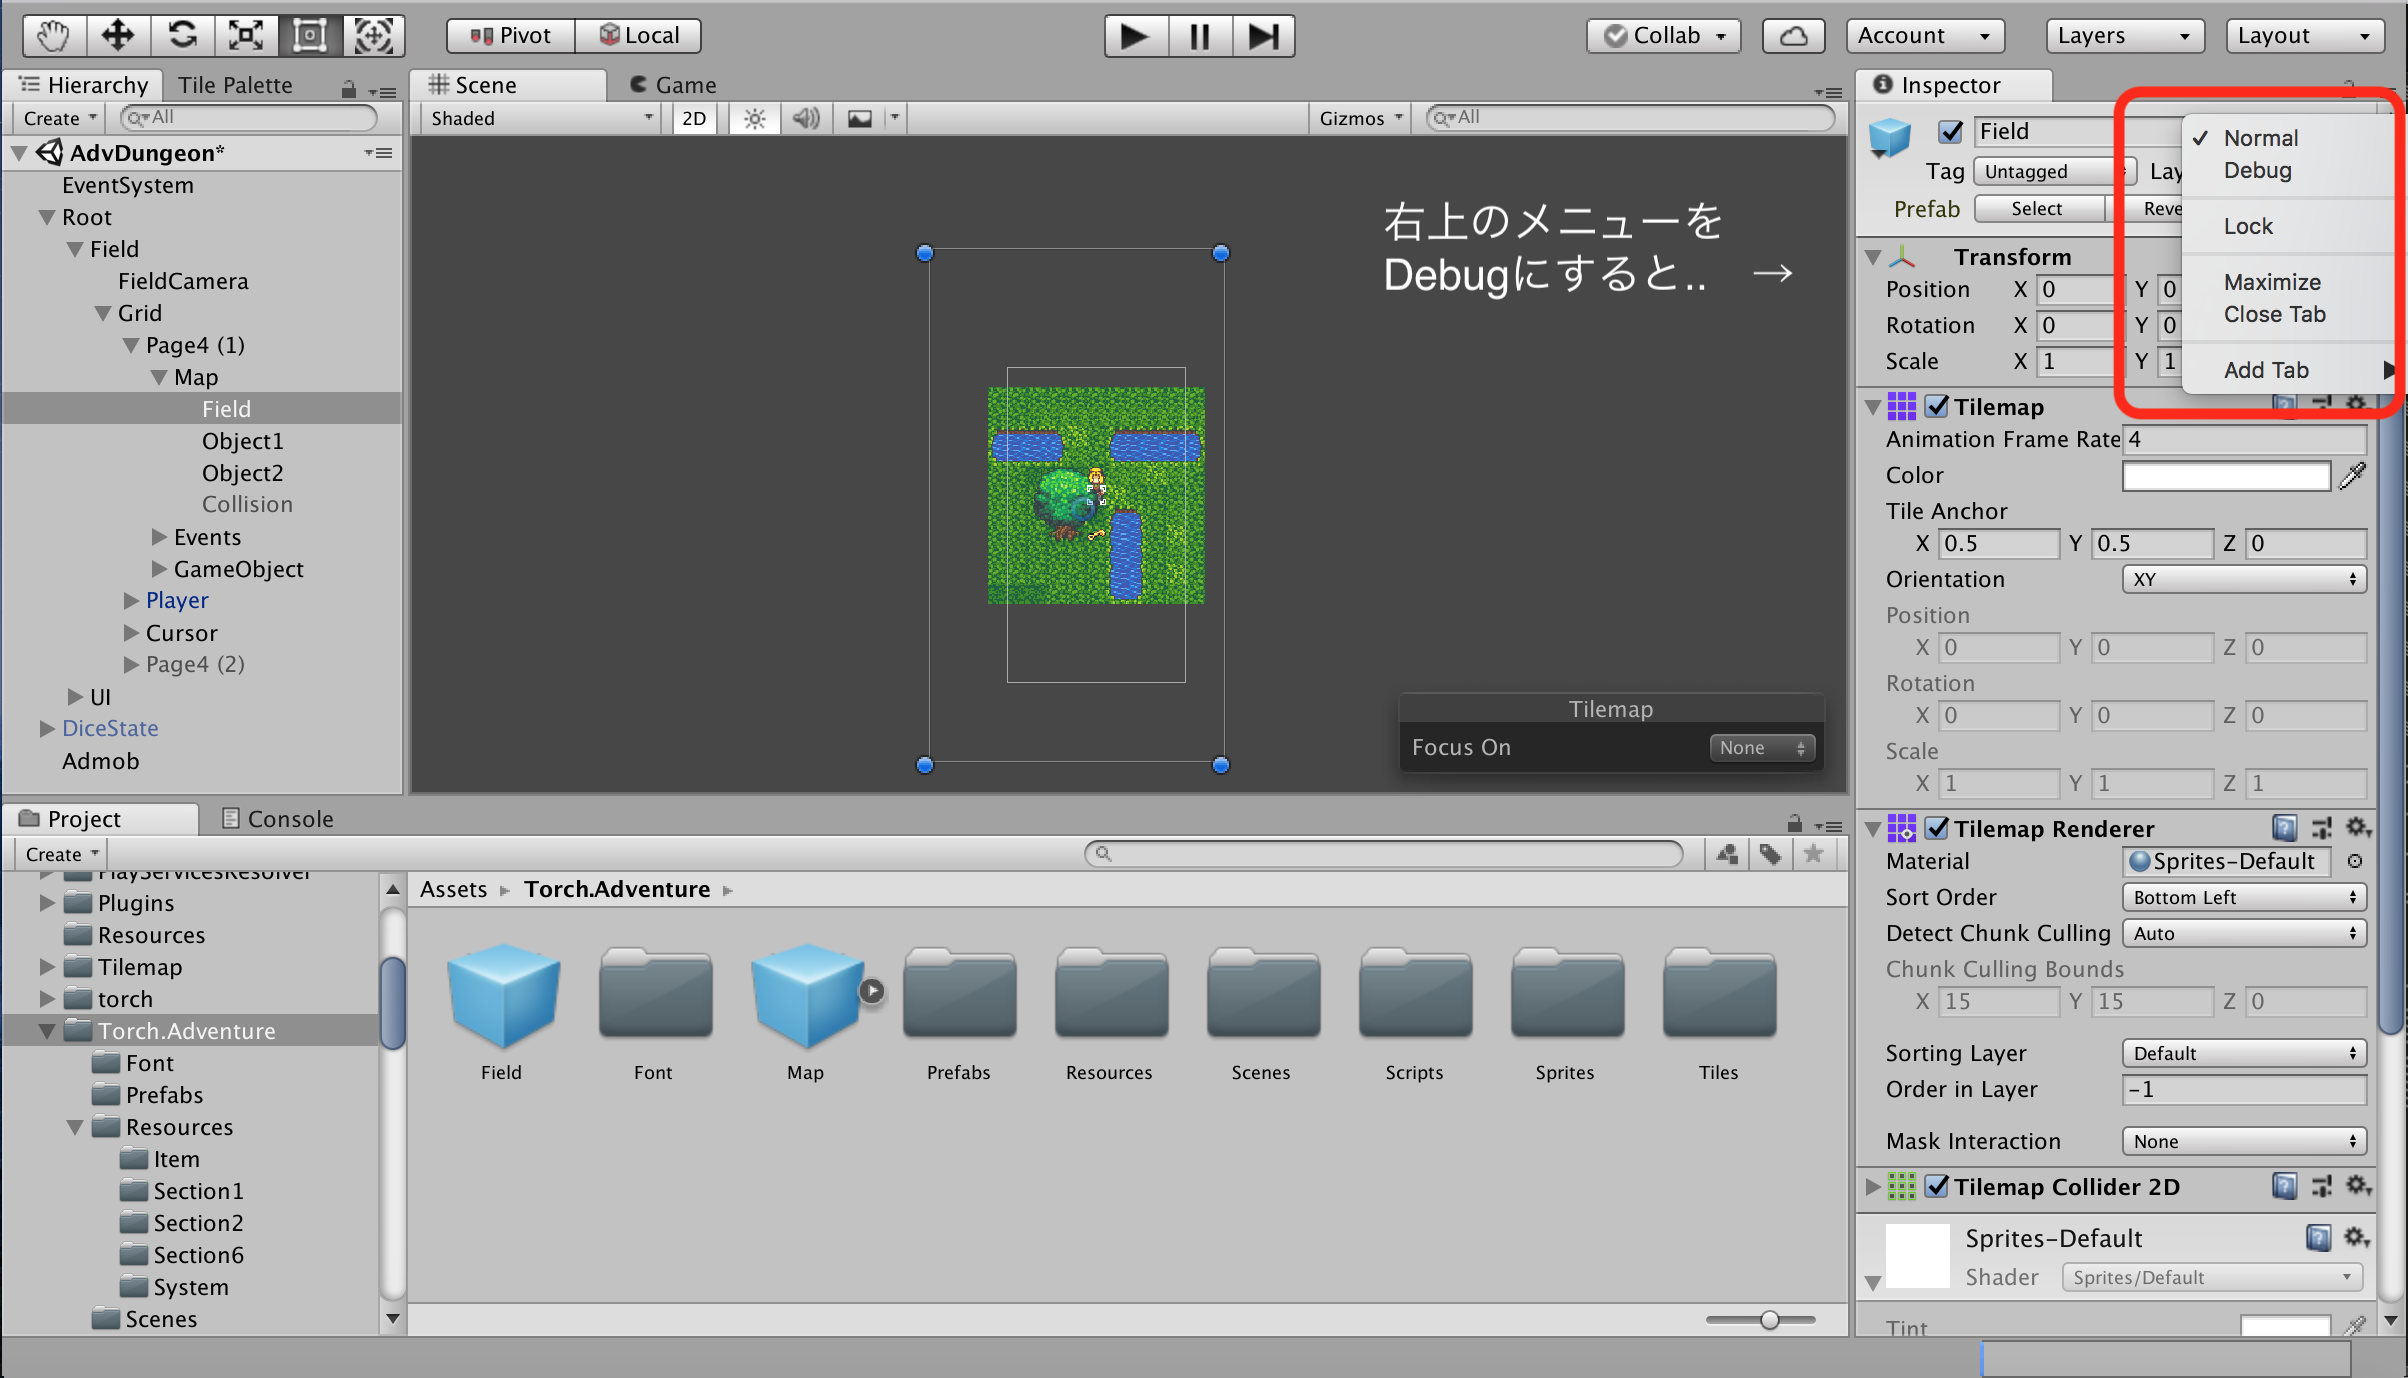Open the Tiles folder

1719,1012
